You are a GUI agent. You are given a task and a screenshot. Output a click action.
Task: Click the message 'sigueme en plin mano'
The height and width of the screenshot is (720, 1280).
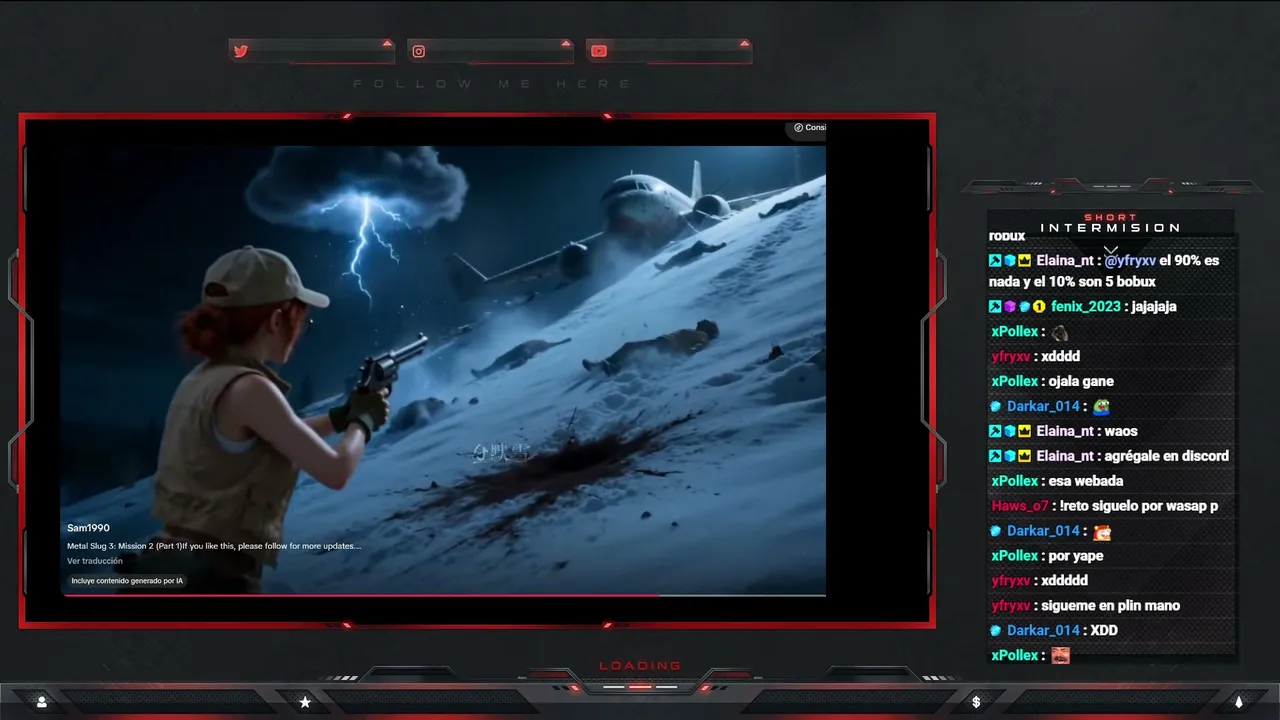coord(1110,606)
